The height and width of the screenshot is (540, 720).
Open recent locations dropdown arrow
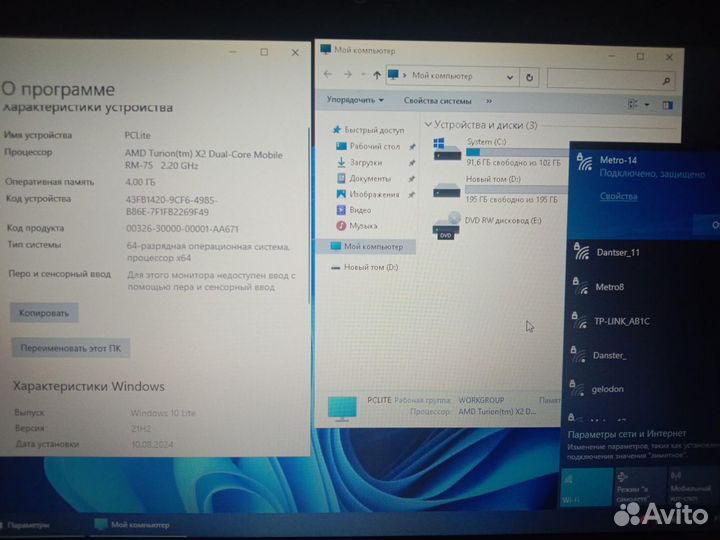tap(363, 74)
